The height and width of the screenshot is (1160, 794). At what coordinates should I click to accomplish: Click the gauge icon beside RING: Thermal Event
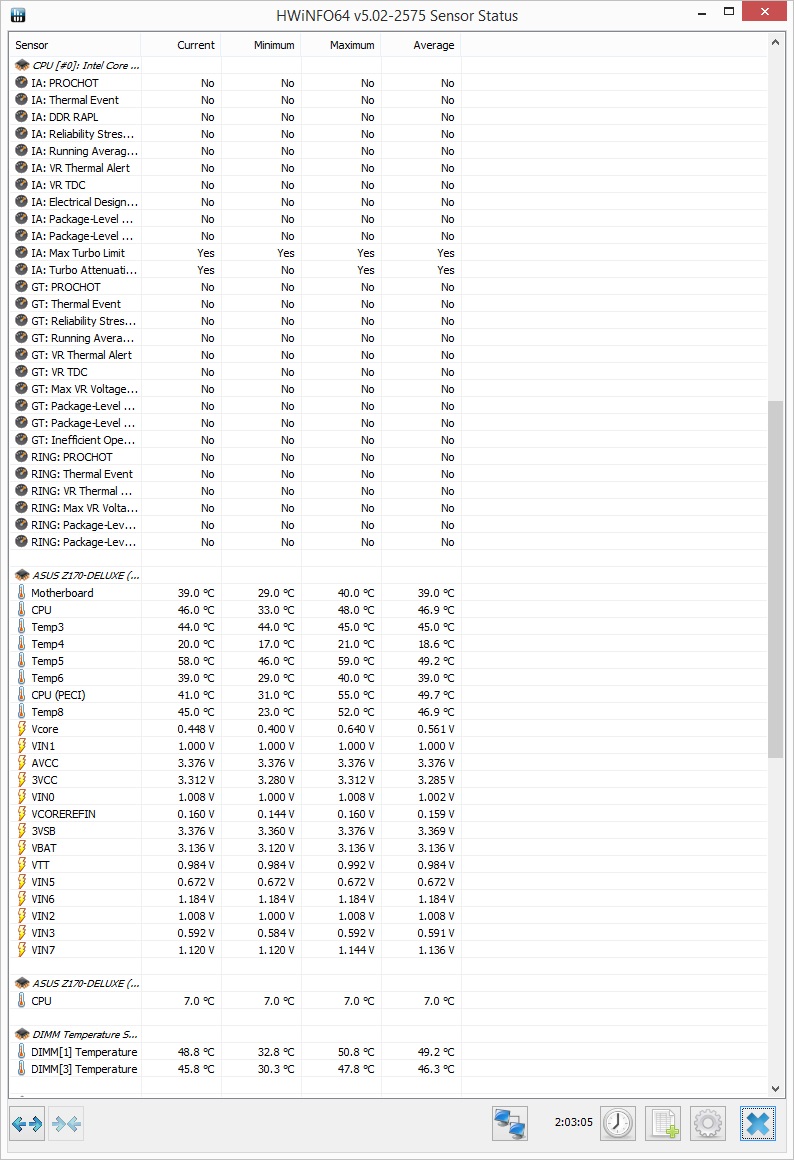click(21, 473)
